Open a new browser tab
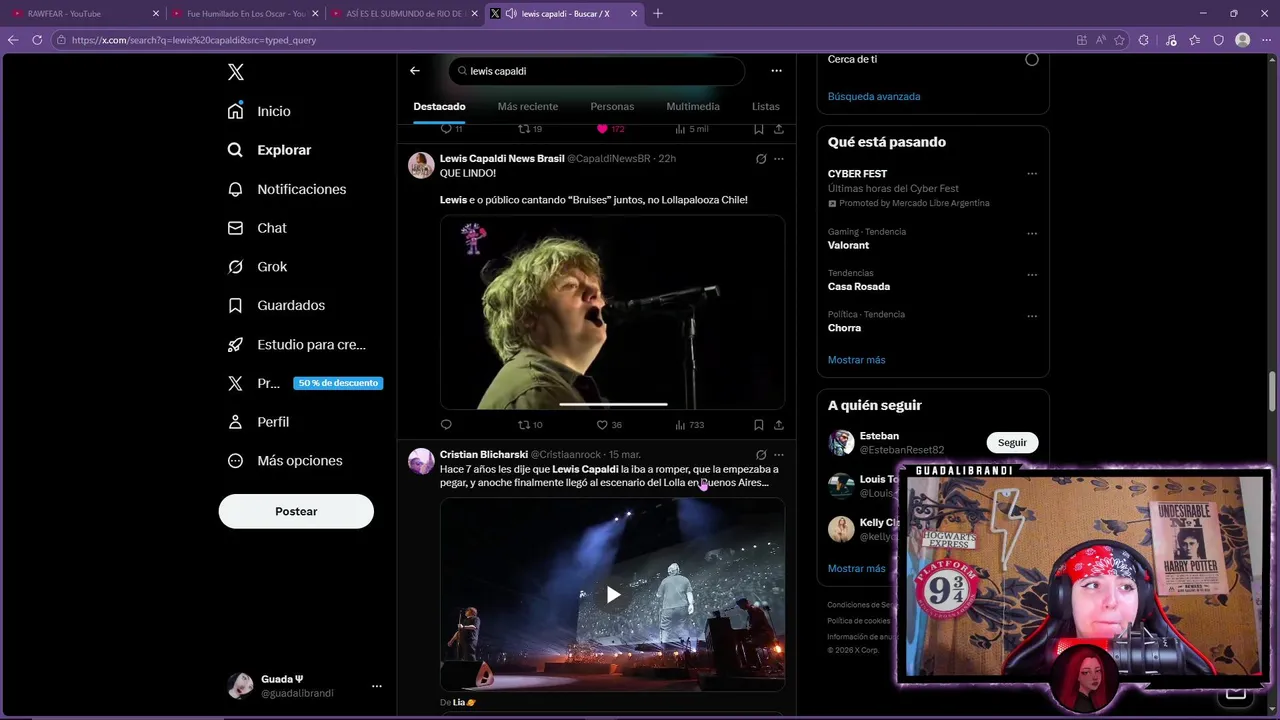 point(657,14)
